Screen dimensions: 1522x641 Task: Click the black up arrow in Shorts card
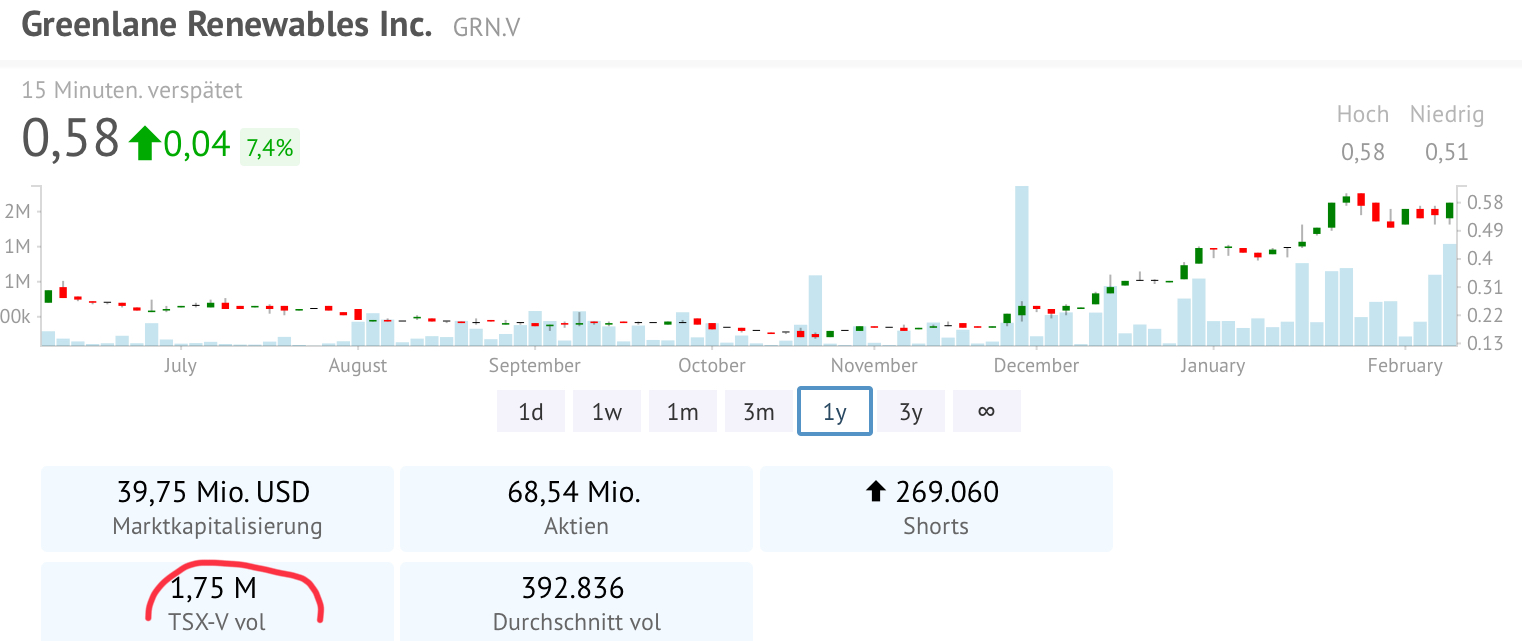click(x=876, y=491)
